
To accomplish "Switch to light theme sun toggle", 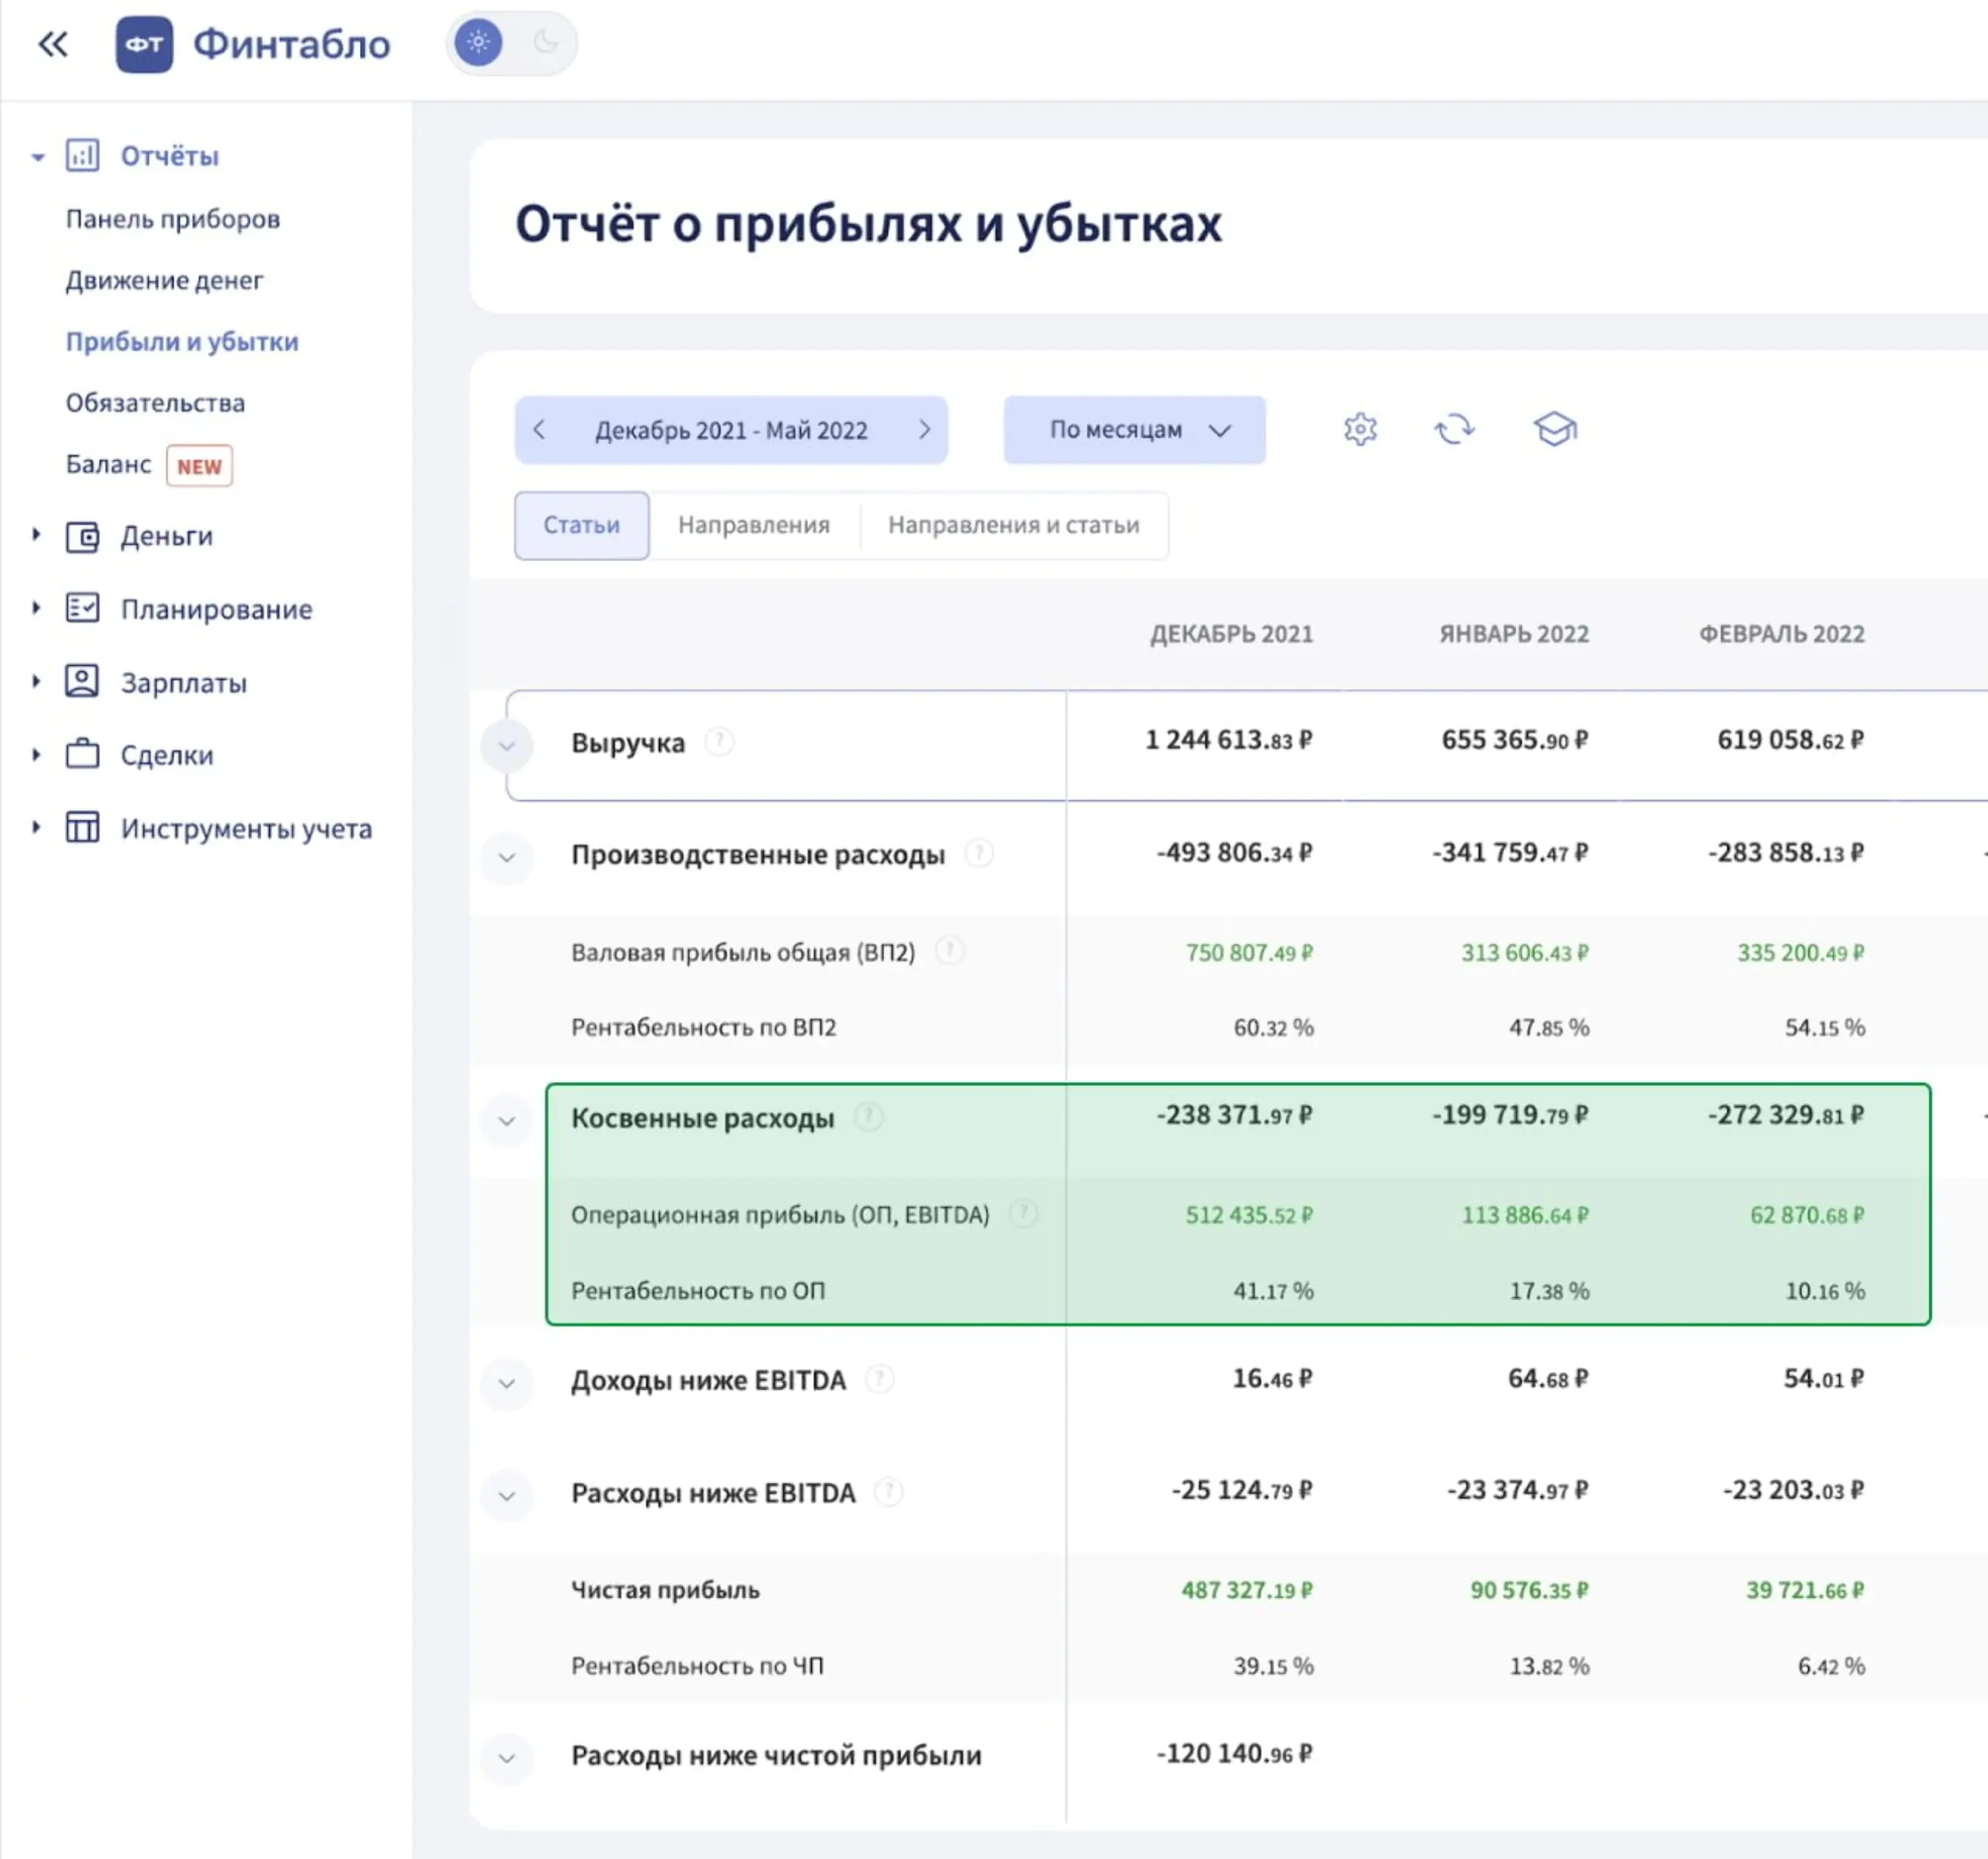I will [x=478, y=43].
